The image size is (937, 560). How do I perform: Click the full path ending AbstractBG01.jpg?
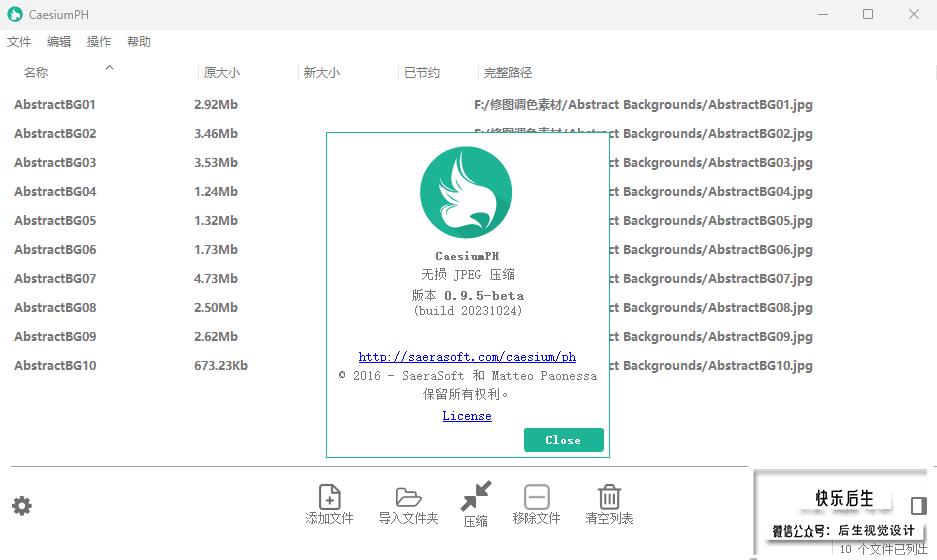coord(643,105)
